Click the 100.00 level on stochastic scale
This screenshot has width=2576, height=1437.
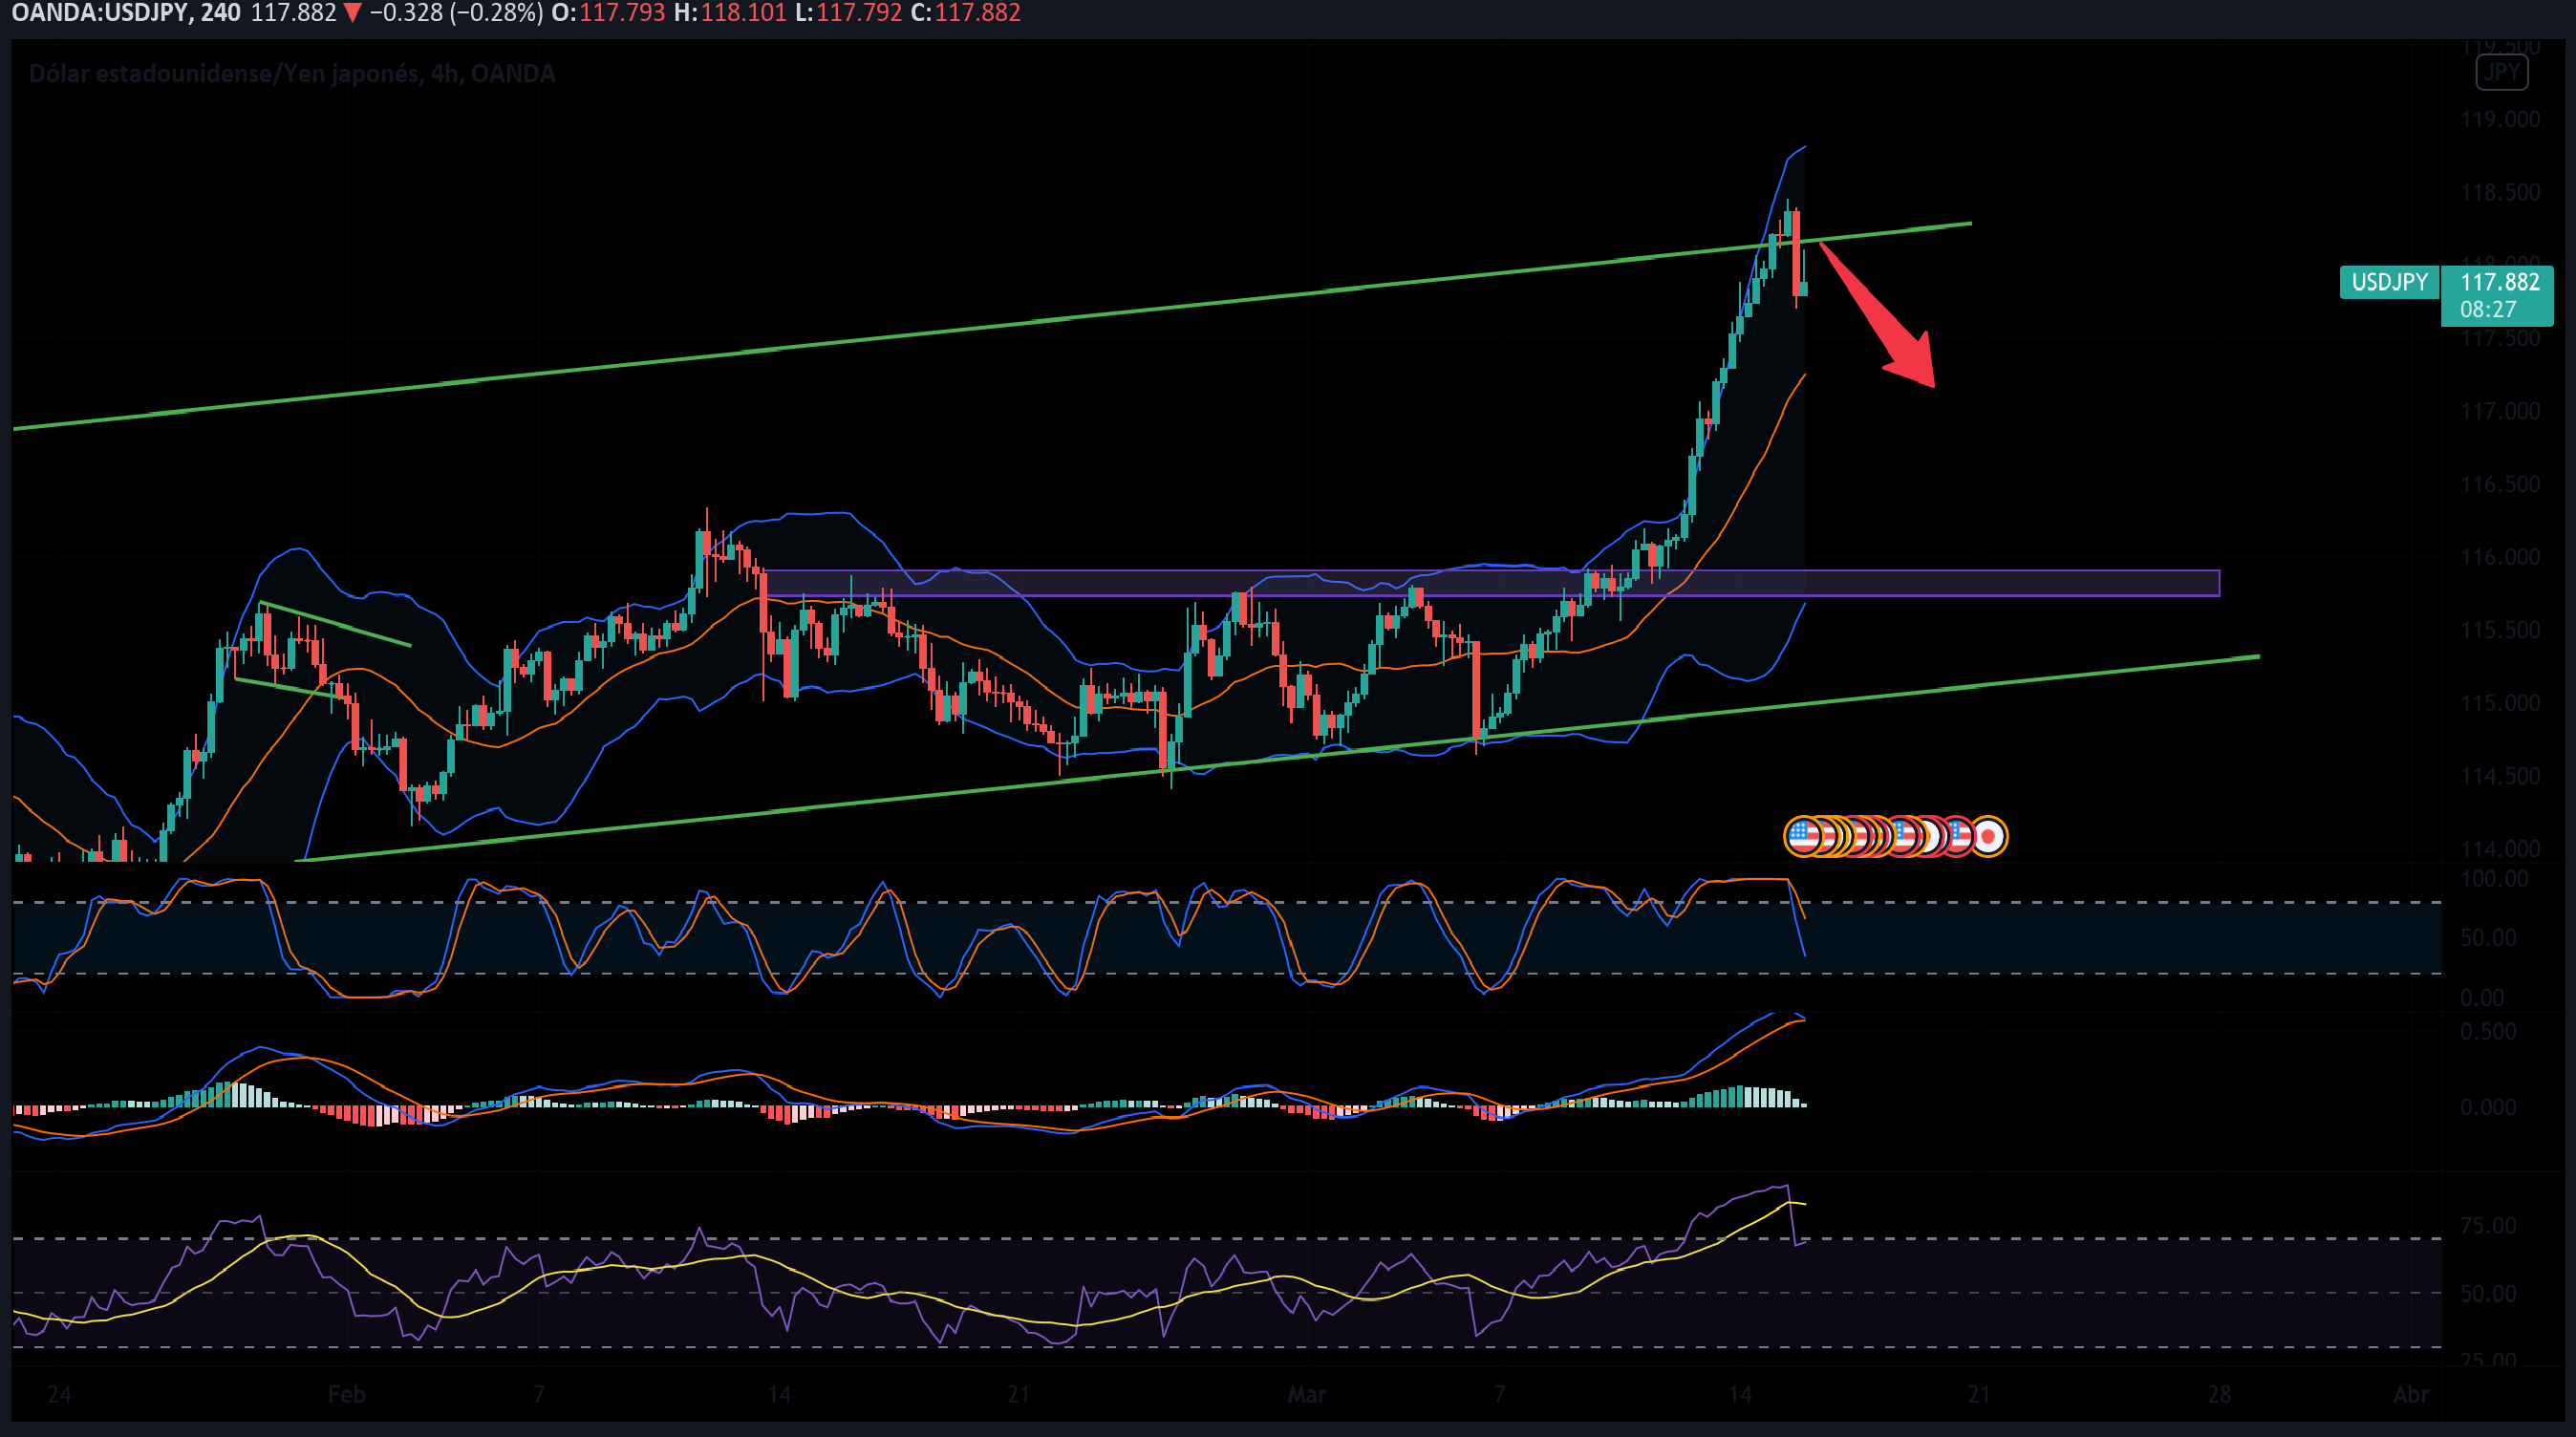tap(2493, 879)
